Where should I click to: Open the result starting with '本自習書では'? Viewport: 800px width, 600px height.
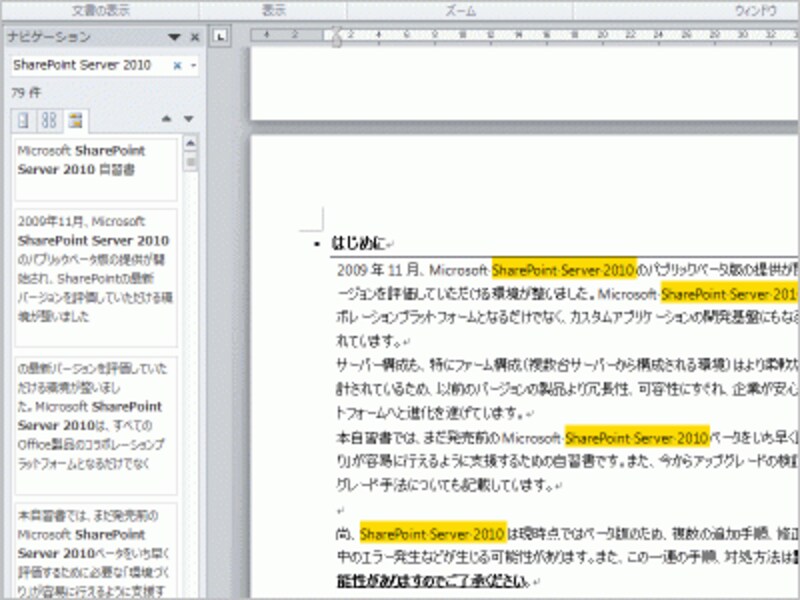point(96,550)
